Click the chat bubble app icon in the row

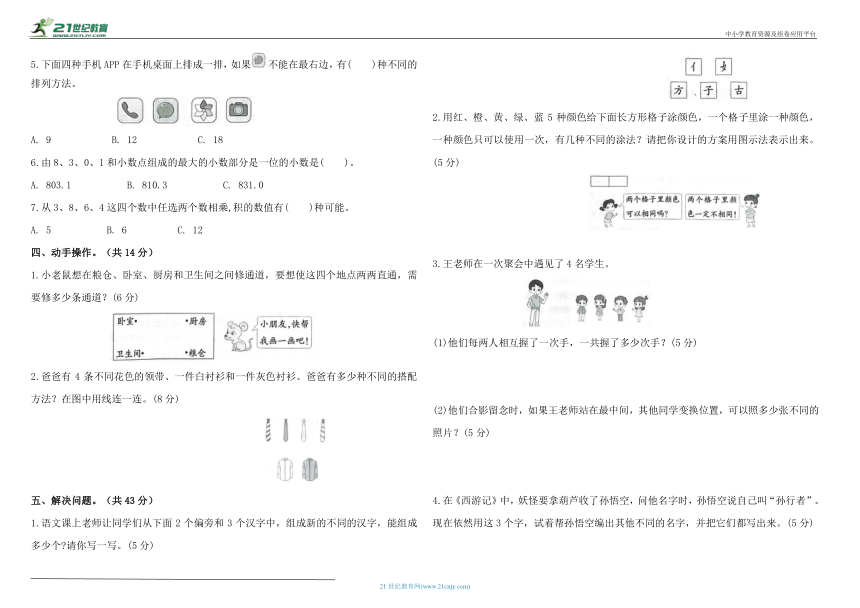coord(166,110)
